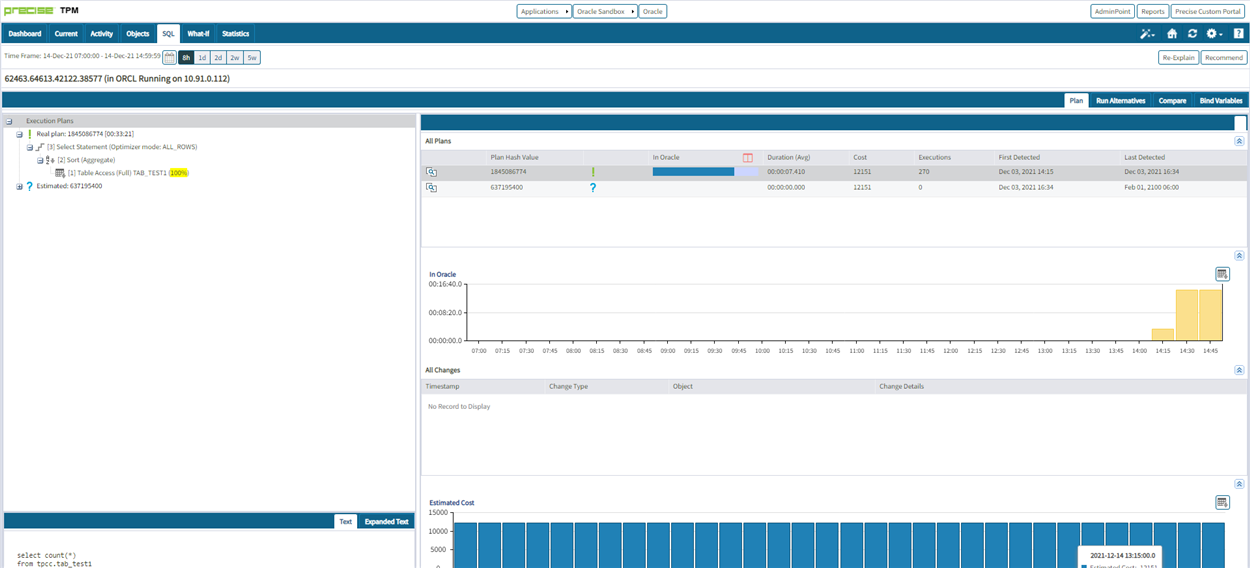
Task: Switch to the Objects tab
Action: (137, 33)
